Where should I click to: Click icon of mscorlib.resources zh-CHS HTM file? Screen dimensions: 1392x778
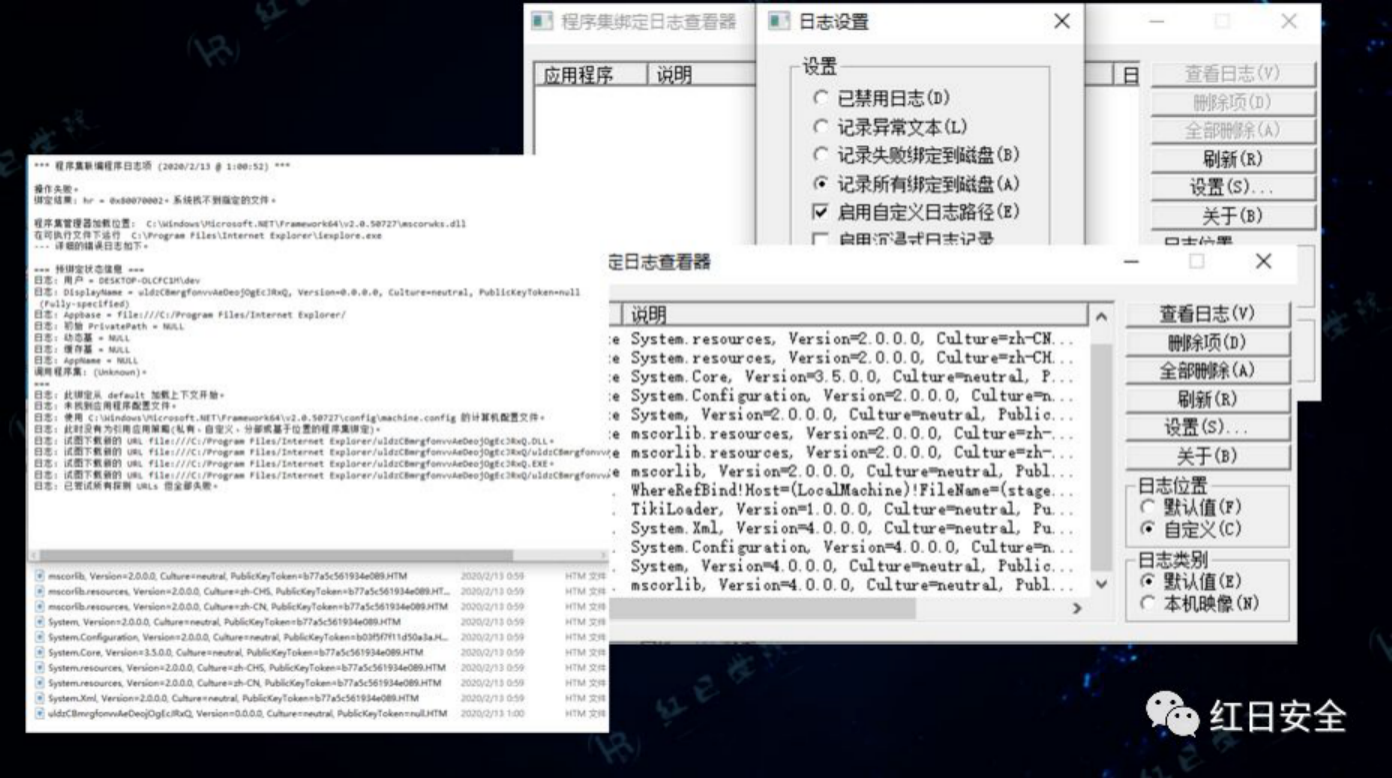pyautogui.click(x=40, y=592)
